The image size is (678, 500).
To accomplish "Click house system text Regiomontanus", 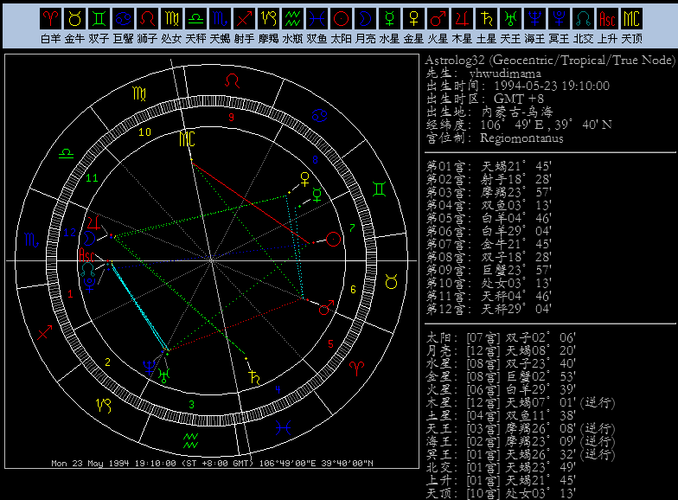I will [521, 138].
